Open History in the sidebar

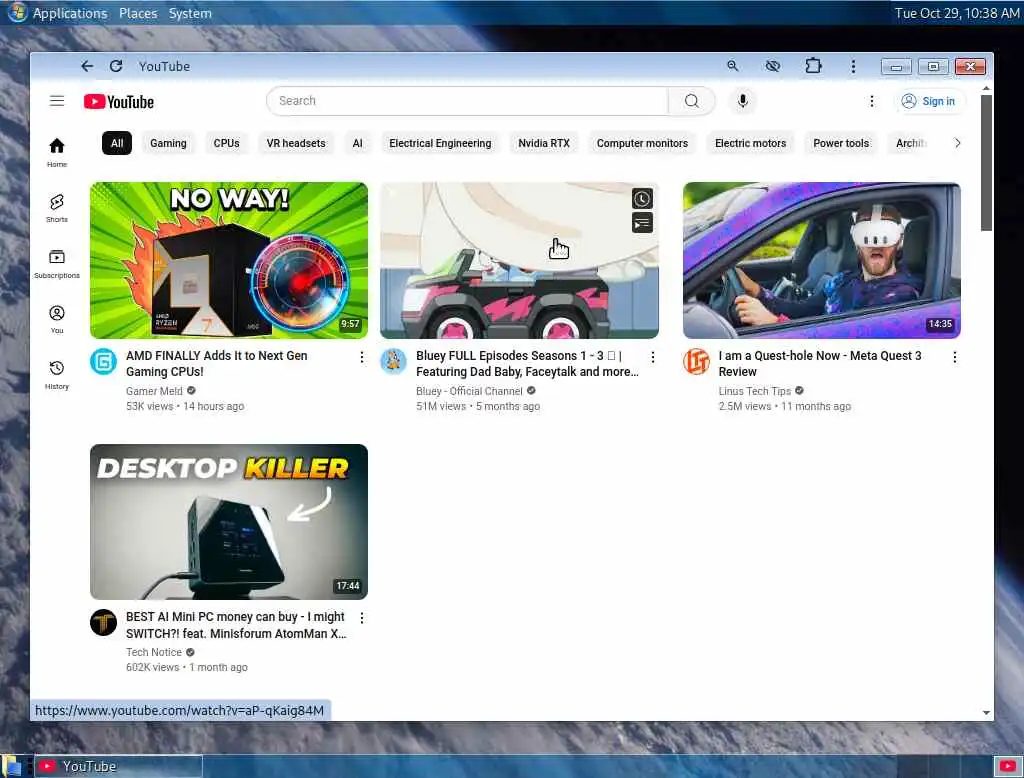click(57, 375)
